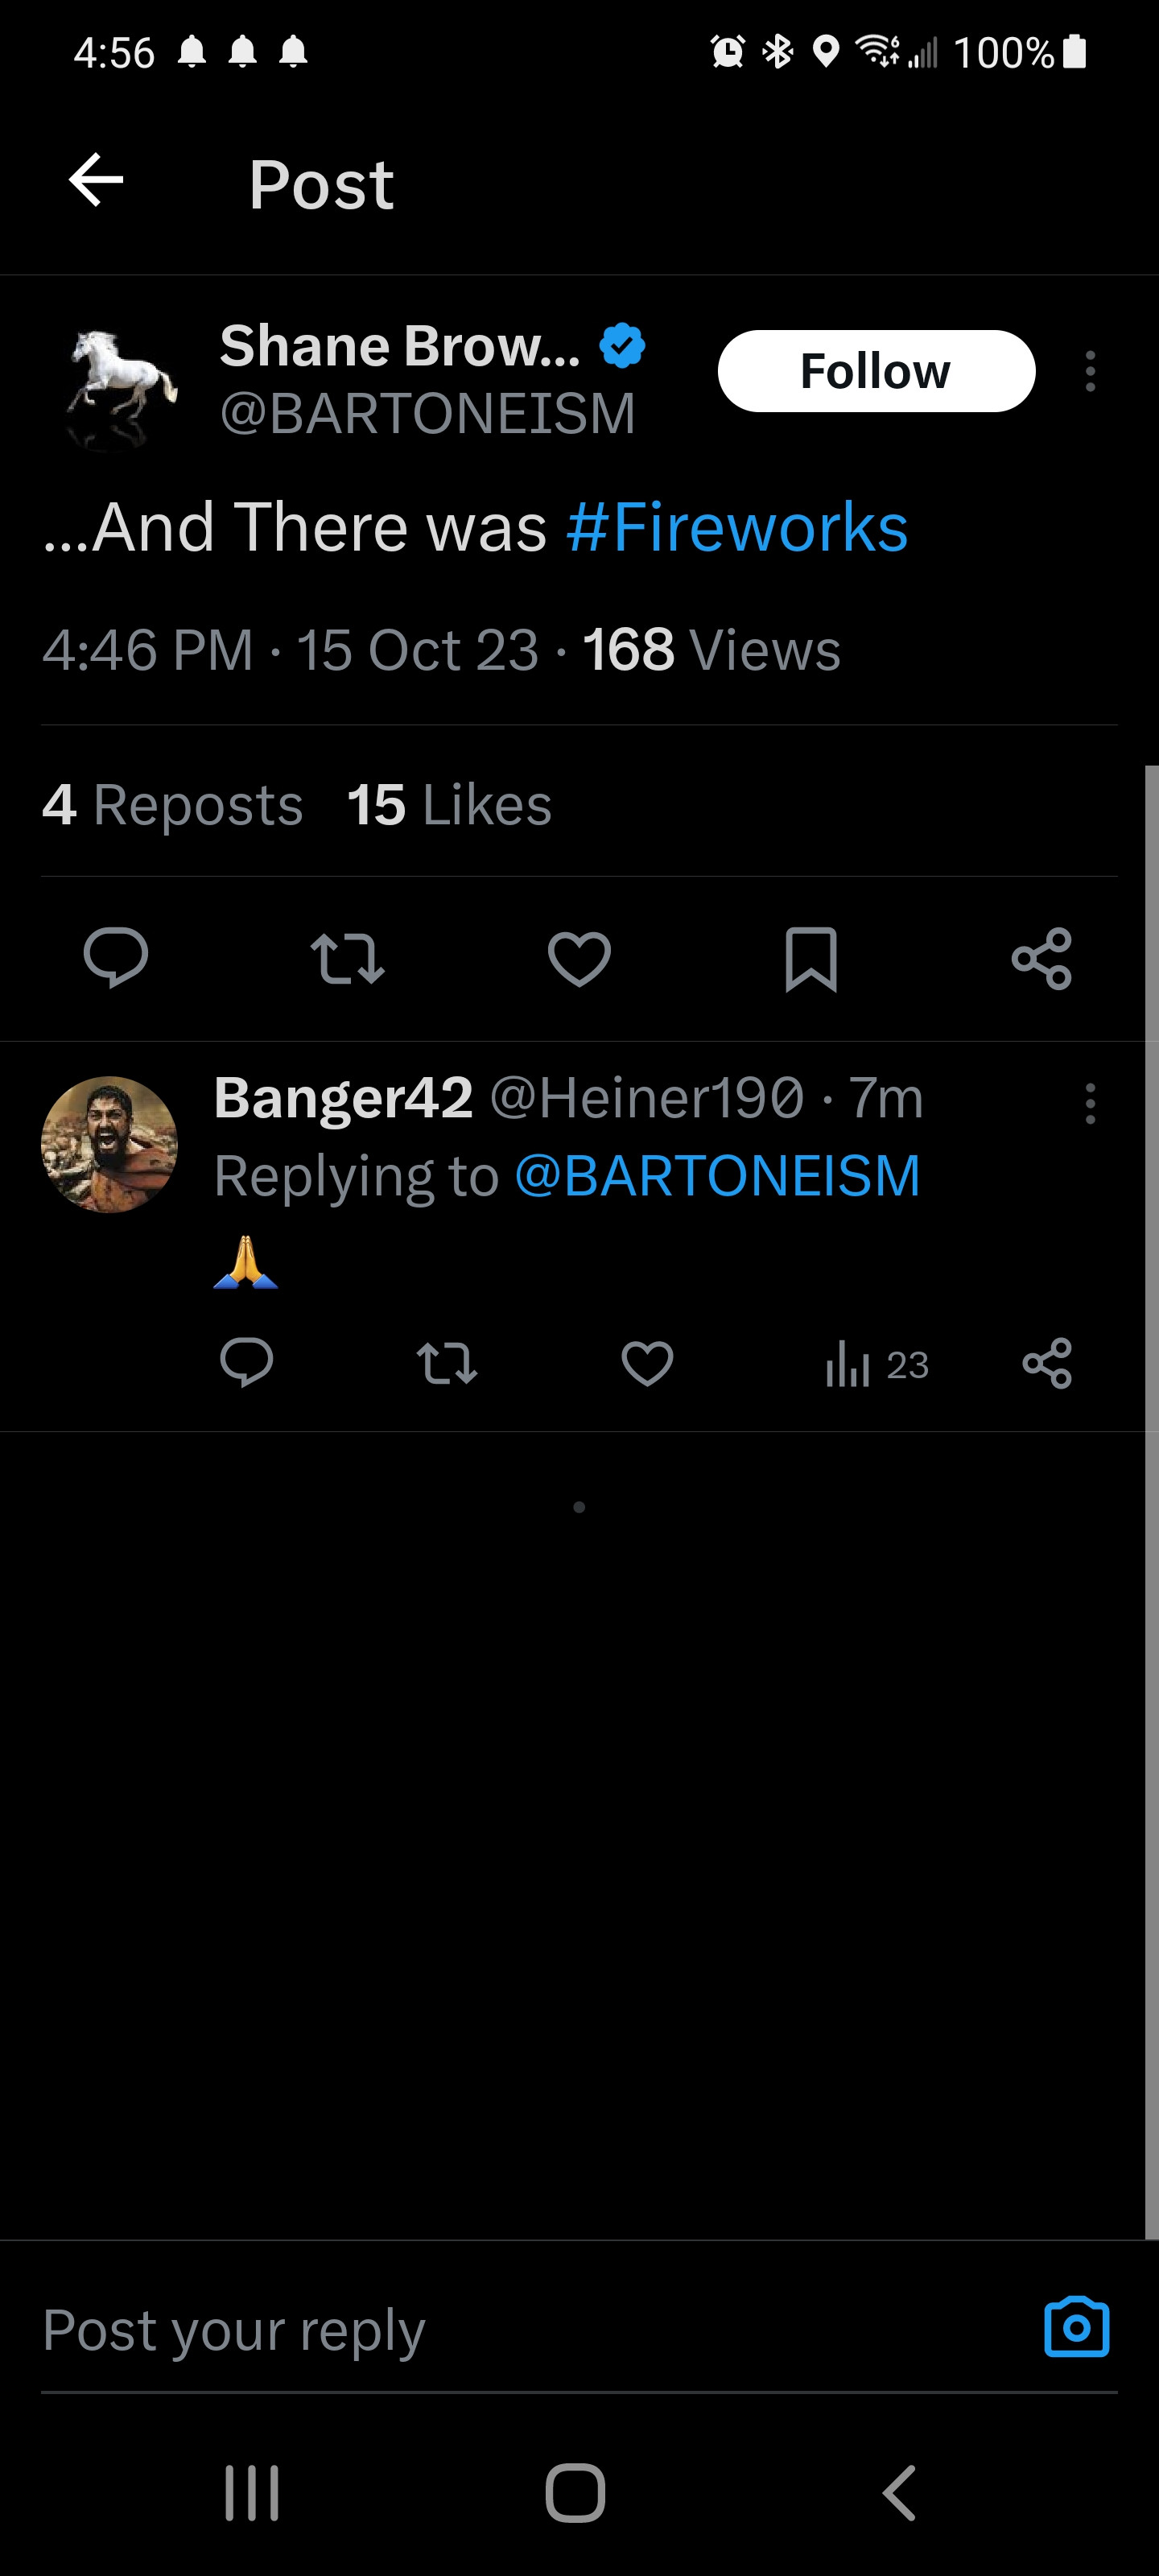Screen dimensions: 1159x2576
Task: Open more options for main post
Action: click(x=1090, y=371)
